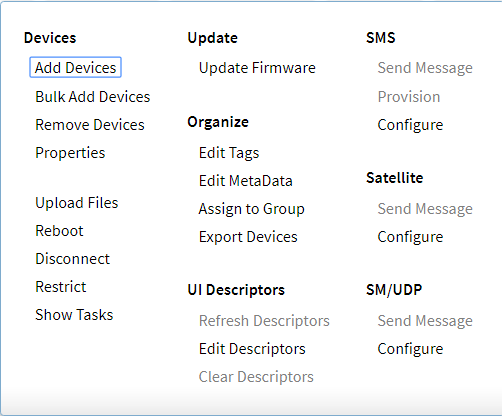
Task: Select Restrict device option
Action: (61, 287)
